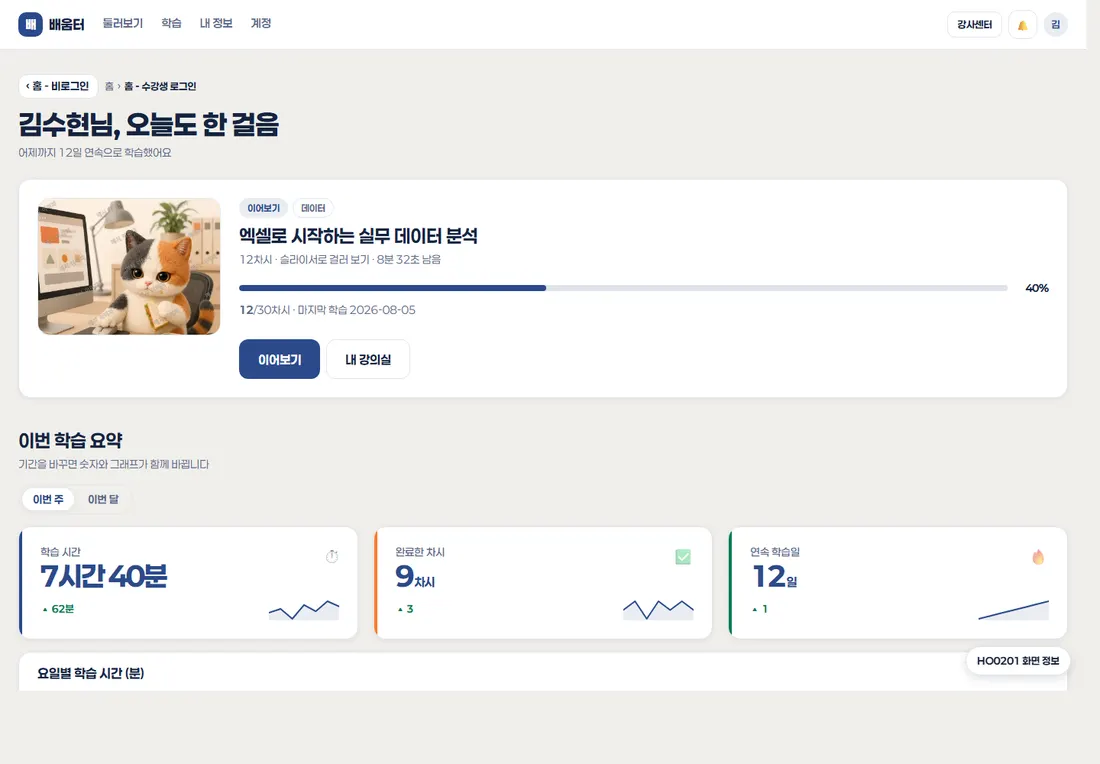The width and height of the screenshot is (1100, 764).
Task: Click the cat course thumbnail image
Action: point(129,267)
